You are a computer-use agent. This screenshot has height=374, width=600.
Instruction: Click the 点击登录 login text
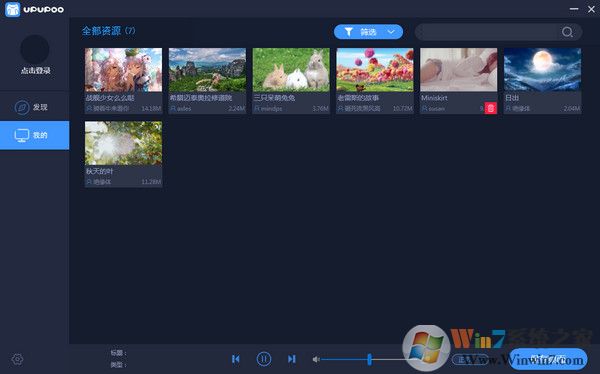click(36, 70)
